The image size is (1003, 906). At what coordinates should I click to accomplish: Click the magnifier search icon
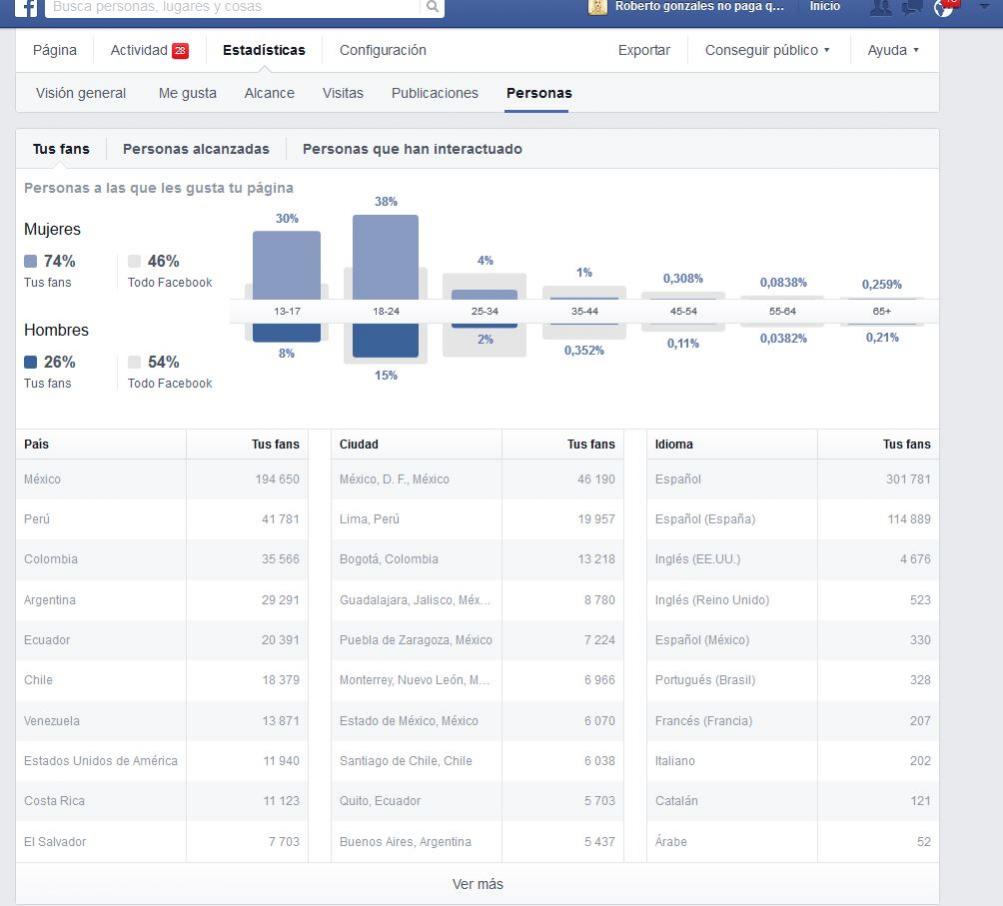[x=432, y=7]
